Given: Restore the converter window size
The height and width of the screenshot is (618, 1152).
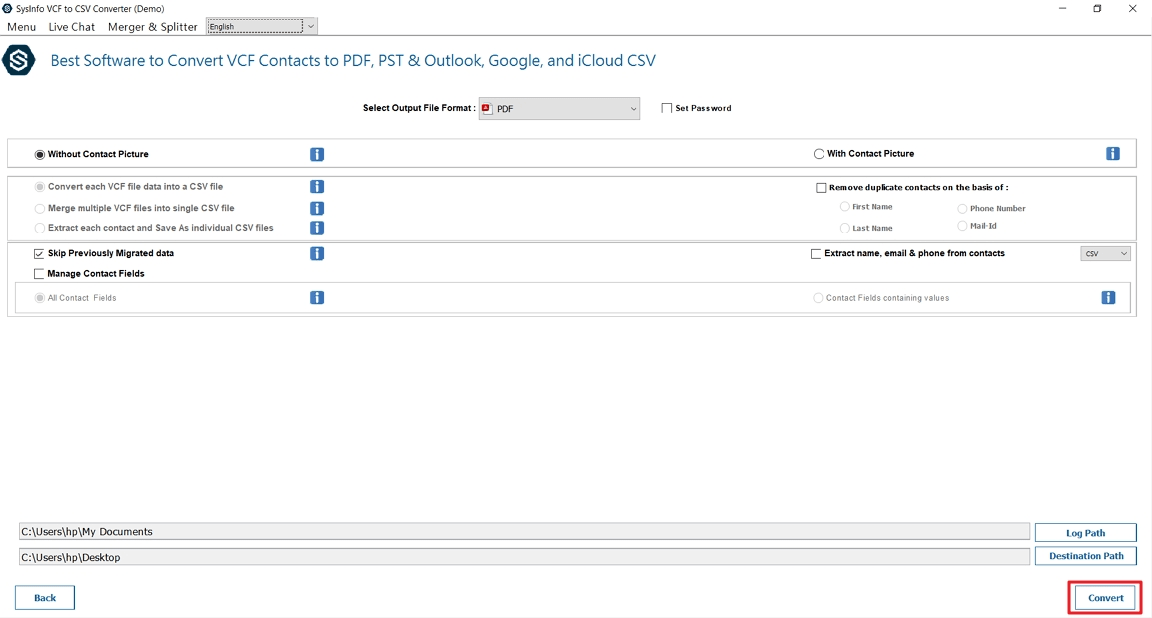Looking at the screenshot, I should tap(1097, 9).
